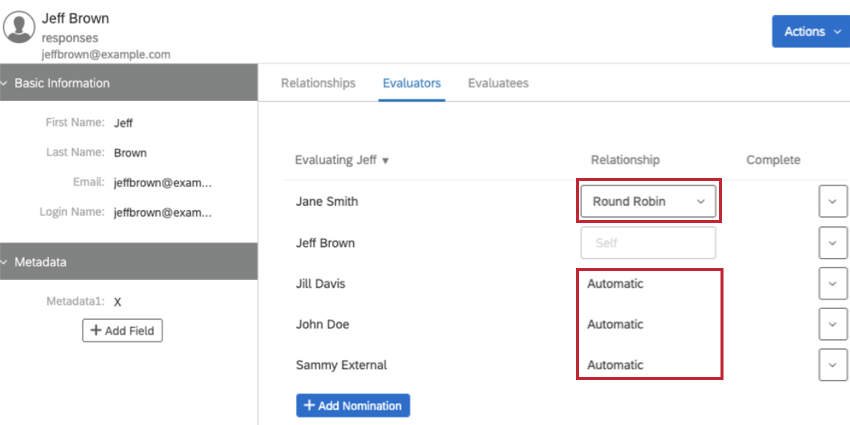Open the Evaluatees tab
The width and height of the screenshot is (850, 425).
tap(498, 83)
